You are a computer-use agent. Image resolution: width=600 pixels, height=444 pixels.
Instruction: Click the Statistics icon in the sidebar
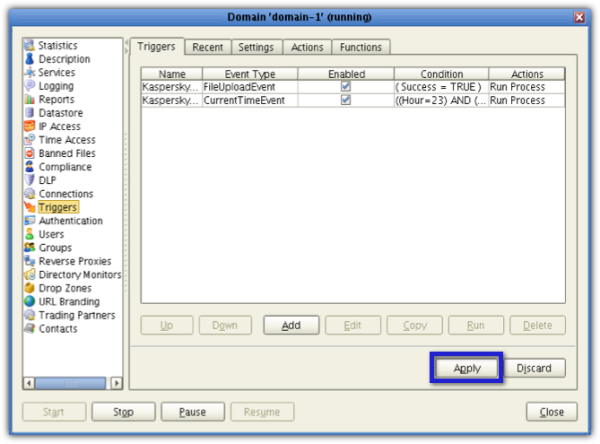point(30,46)
